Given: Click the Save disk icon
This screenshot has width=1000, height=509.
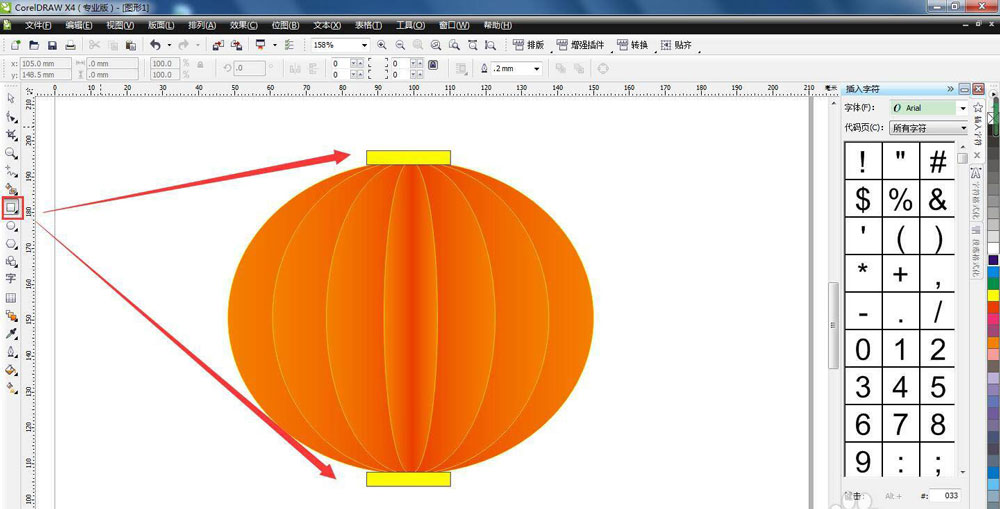Looking at the screenshot, I should pyautogui.click(x=52, y=45).
